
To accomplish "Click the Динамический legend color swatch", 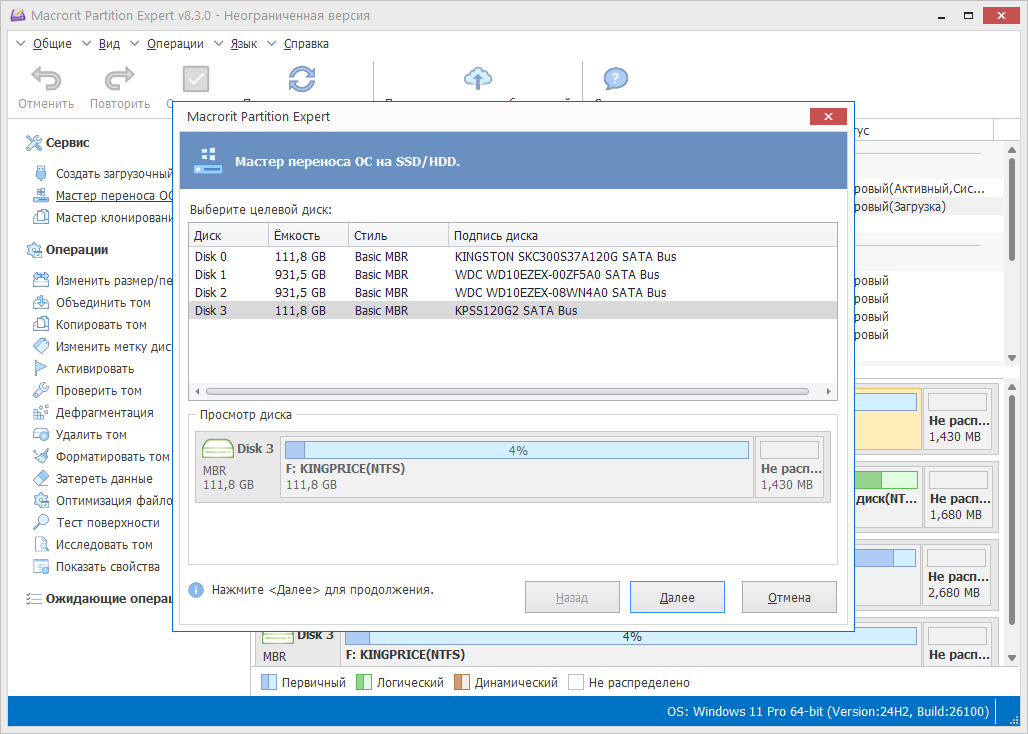I will point(462,682).
